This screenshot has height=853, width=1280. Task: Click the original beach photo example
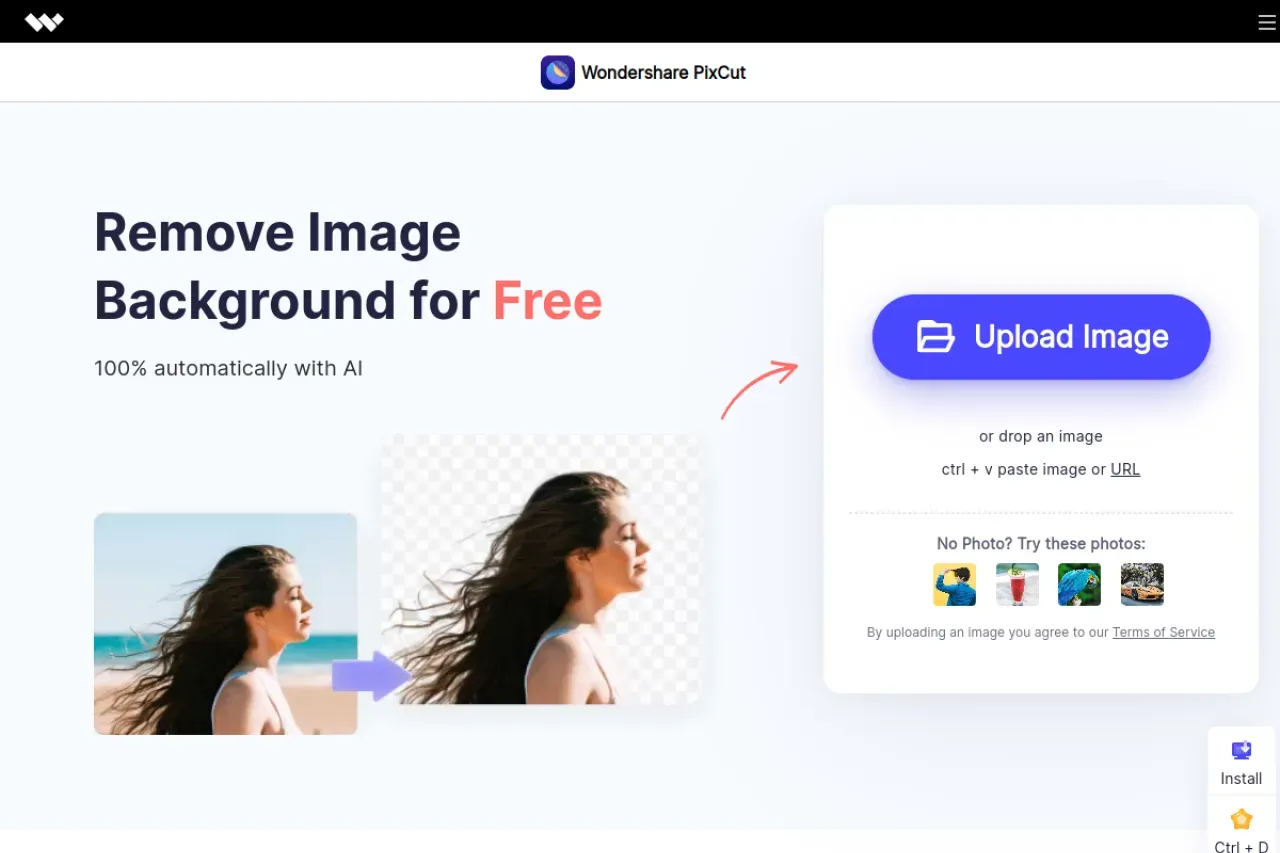click(225, 624)
